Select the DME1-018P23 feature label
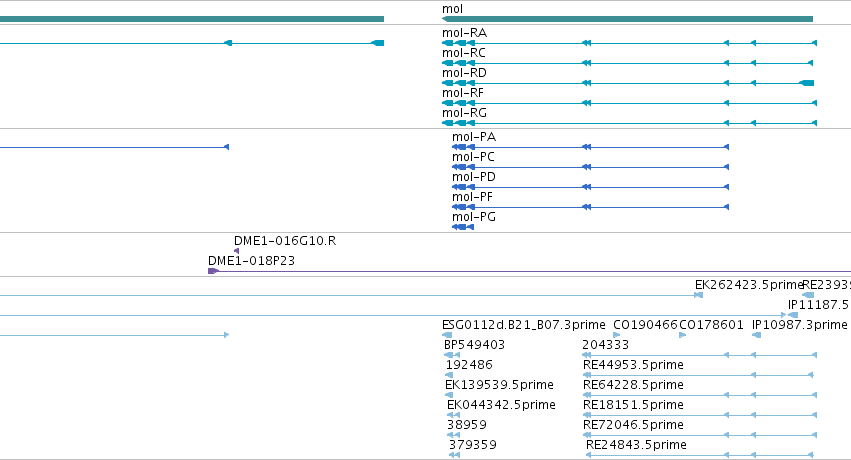 251,261
